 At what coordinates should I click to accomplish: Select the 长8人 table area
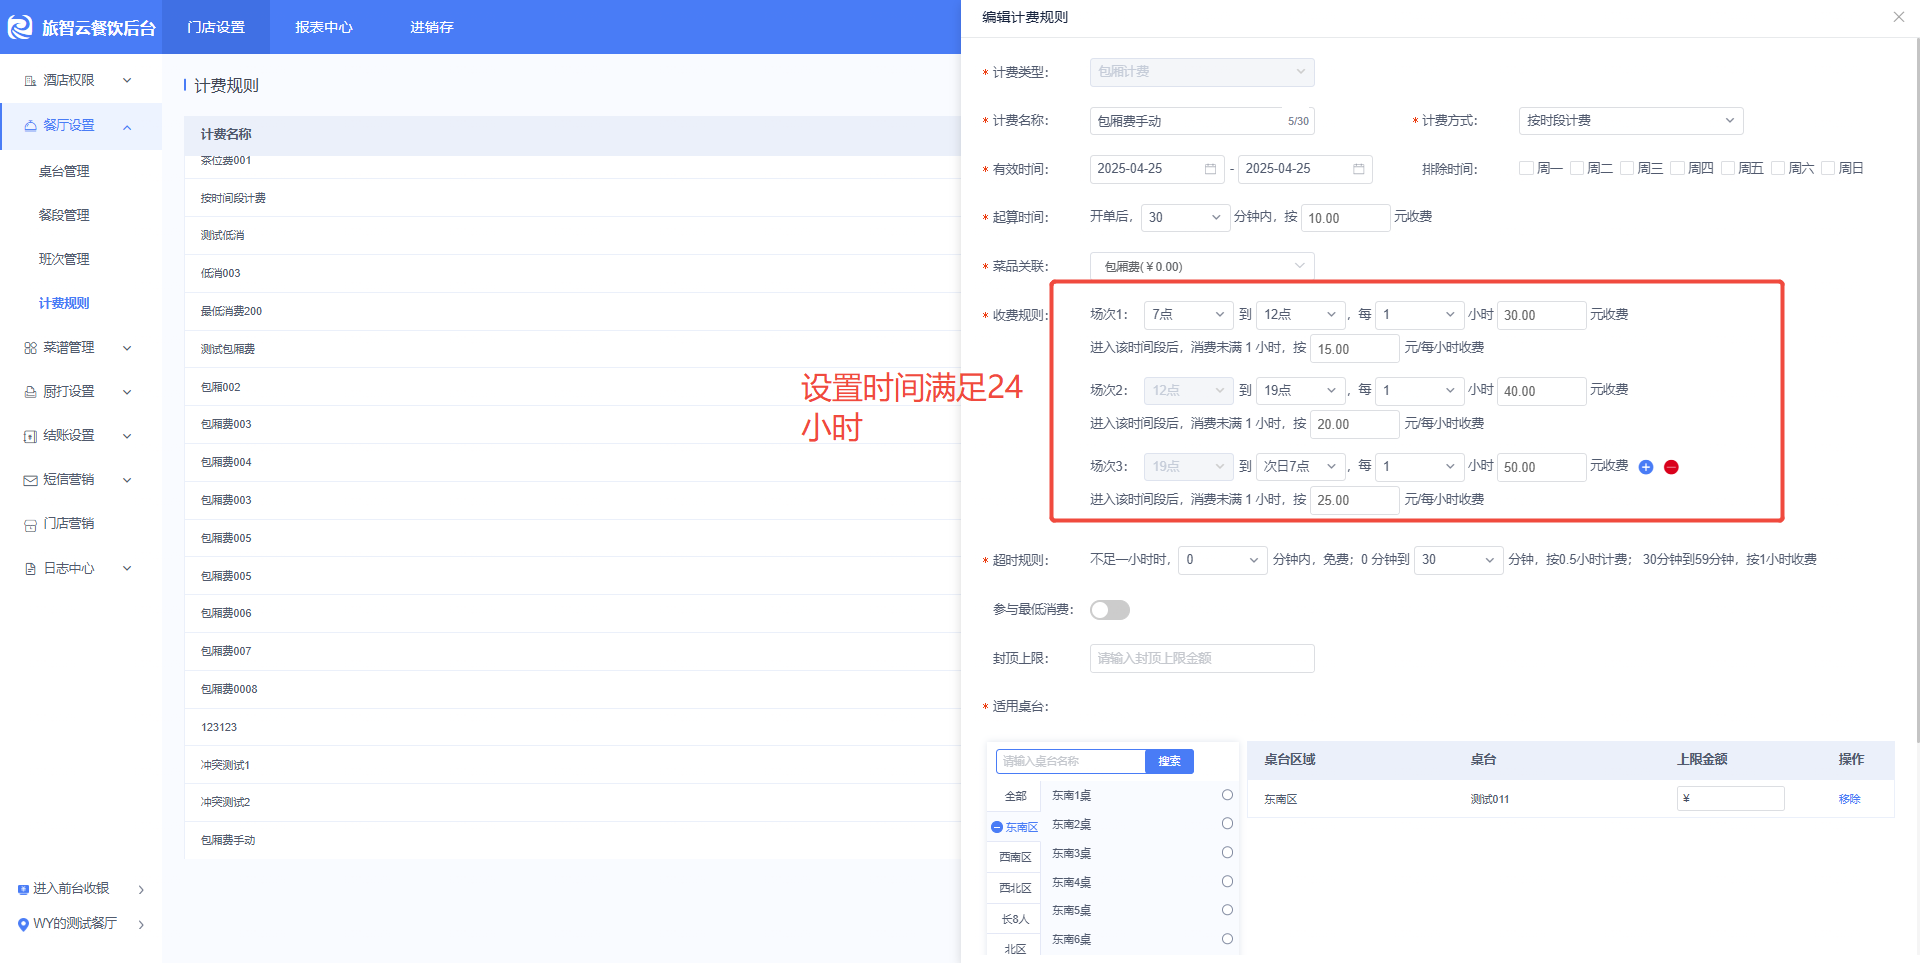click(1015, 920)
